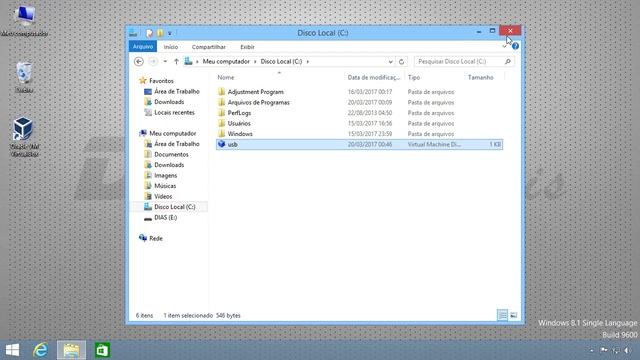Select the Lixeira recycle bin desktop icon

point(24,77)
